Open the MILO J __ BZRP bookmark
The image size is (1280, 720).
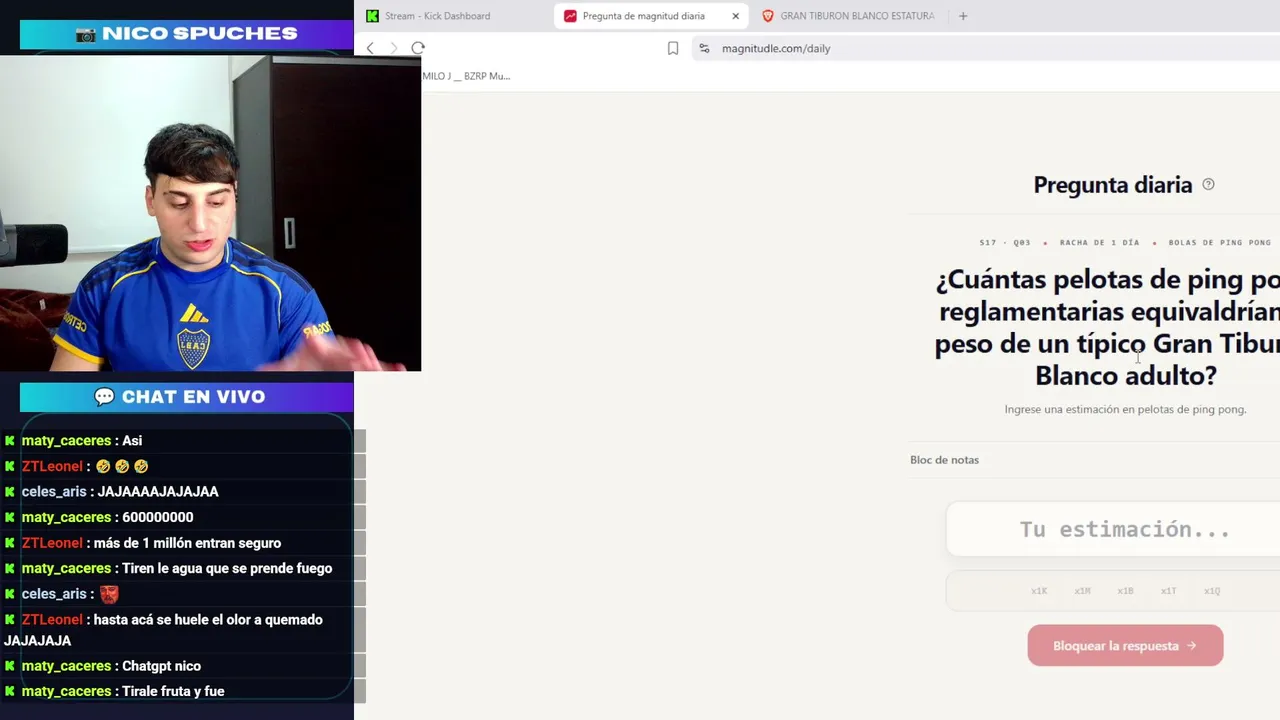click(466, 76)
